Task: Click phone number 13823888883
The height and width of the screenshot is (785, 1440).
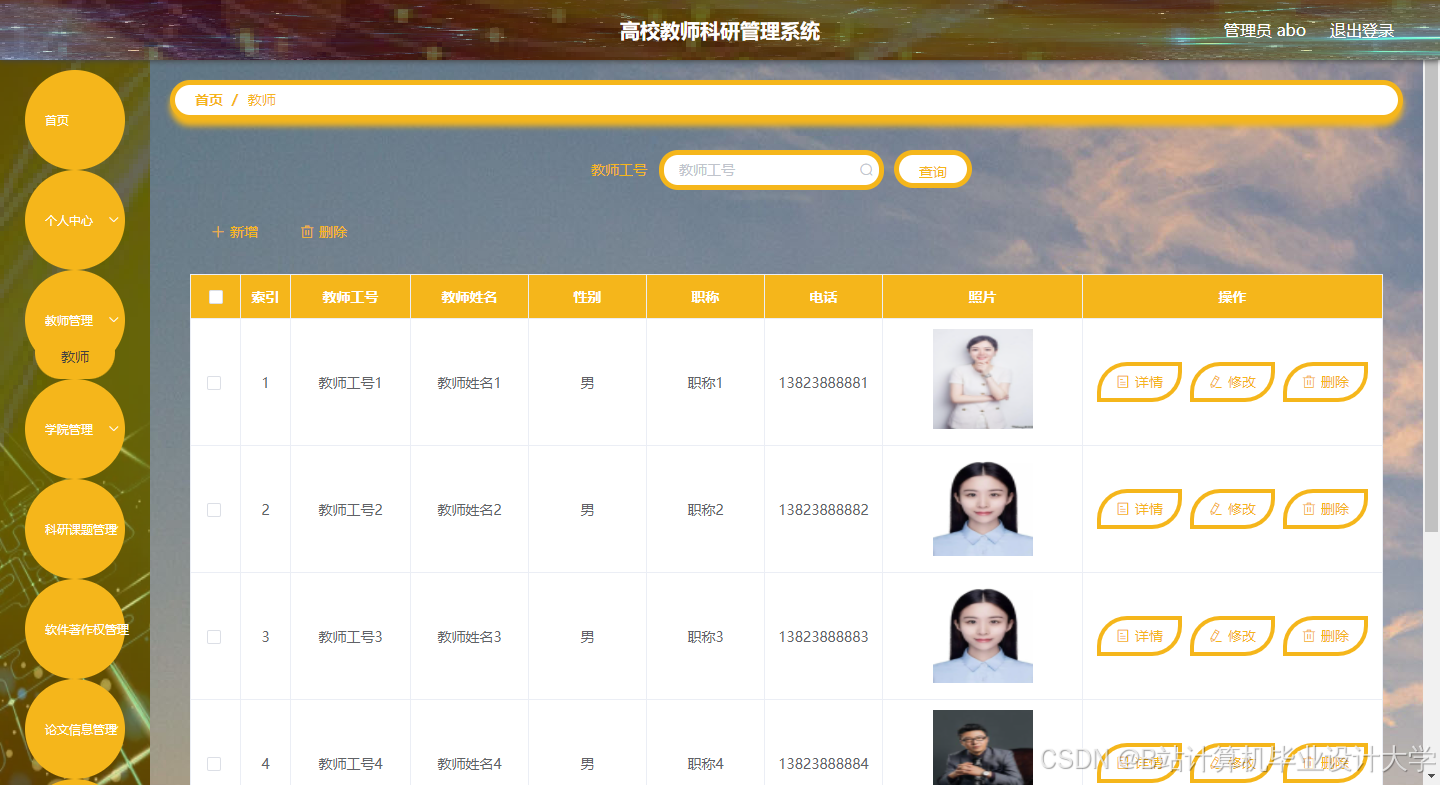Action: pyautogui.click(x=823, y=637)
